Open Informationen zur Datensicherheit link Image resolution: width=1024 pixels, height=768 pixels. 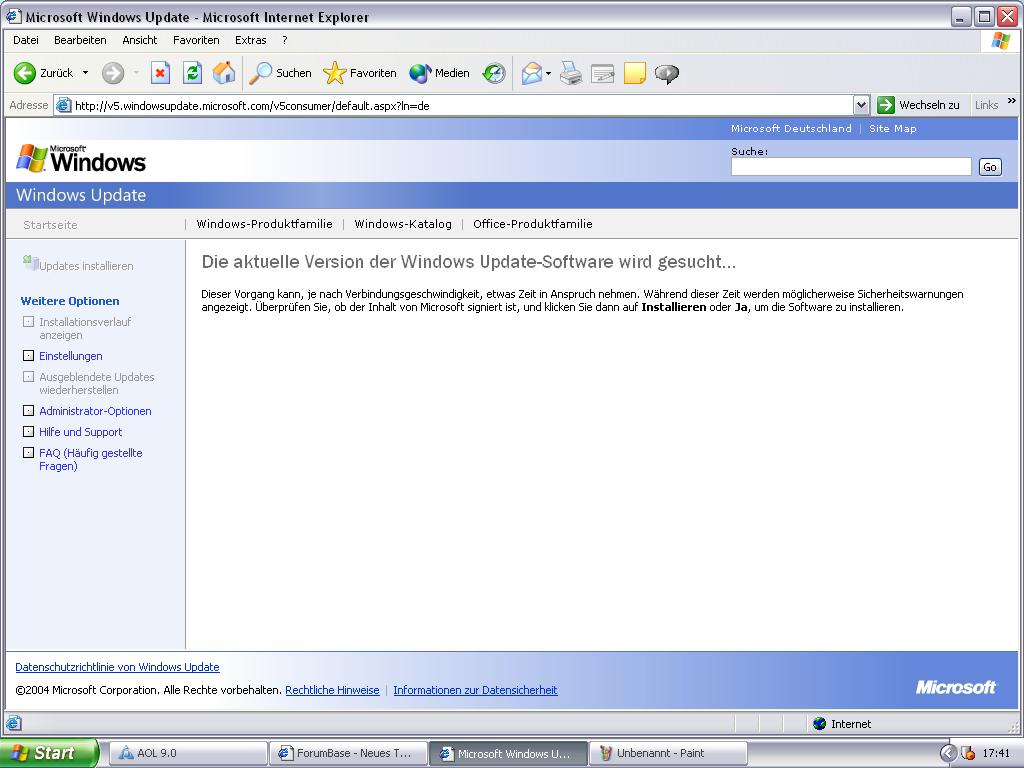tap(475, 690)
